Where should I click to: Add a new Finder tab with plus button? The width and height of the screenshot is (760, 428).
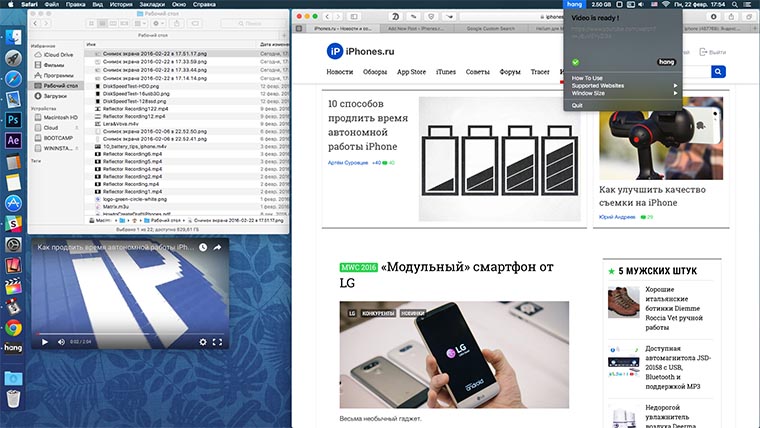284,35
